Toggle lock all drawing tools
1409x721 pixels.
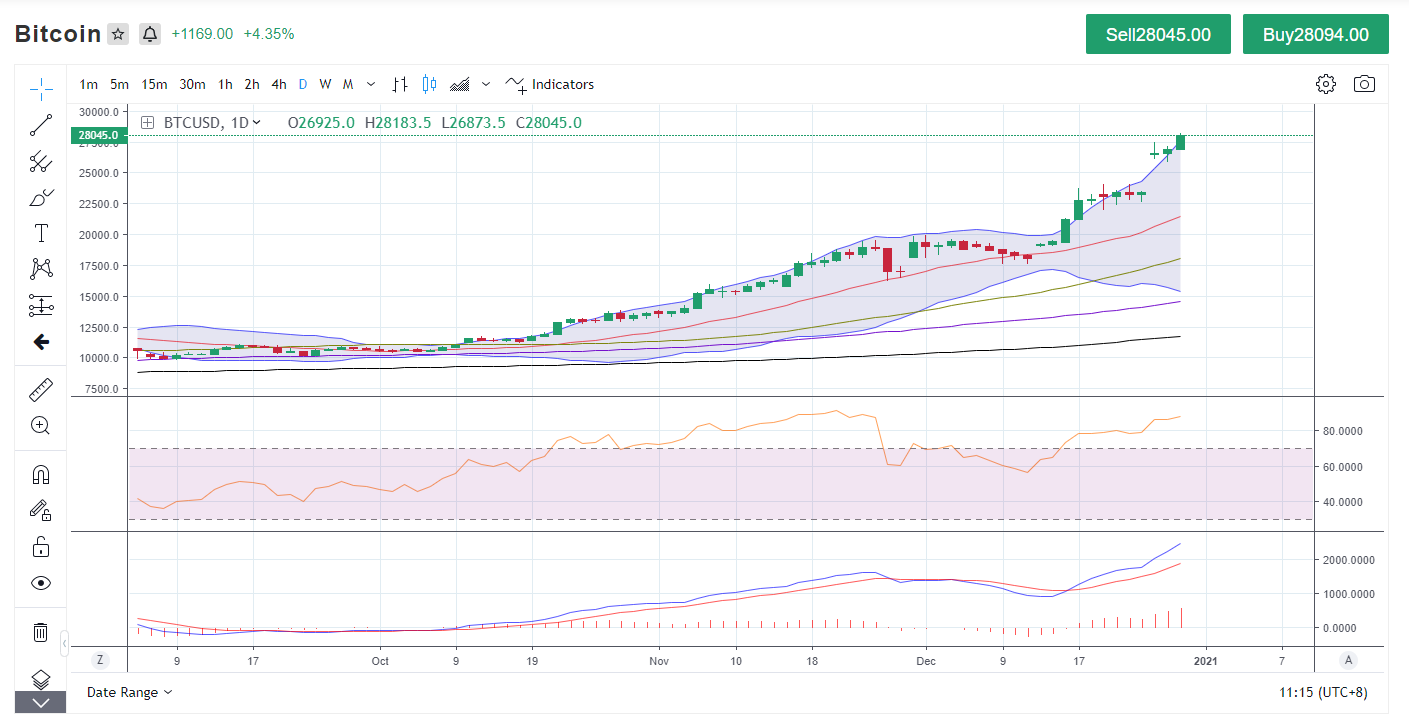(41, 546)
